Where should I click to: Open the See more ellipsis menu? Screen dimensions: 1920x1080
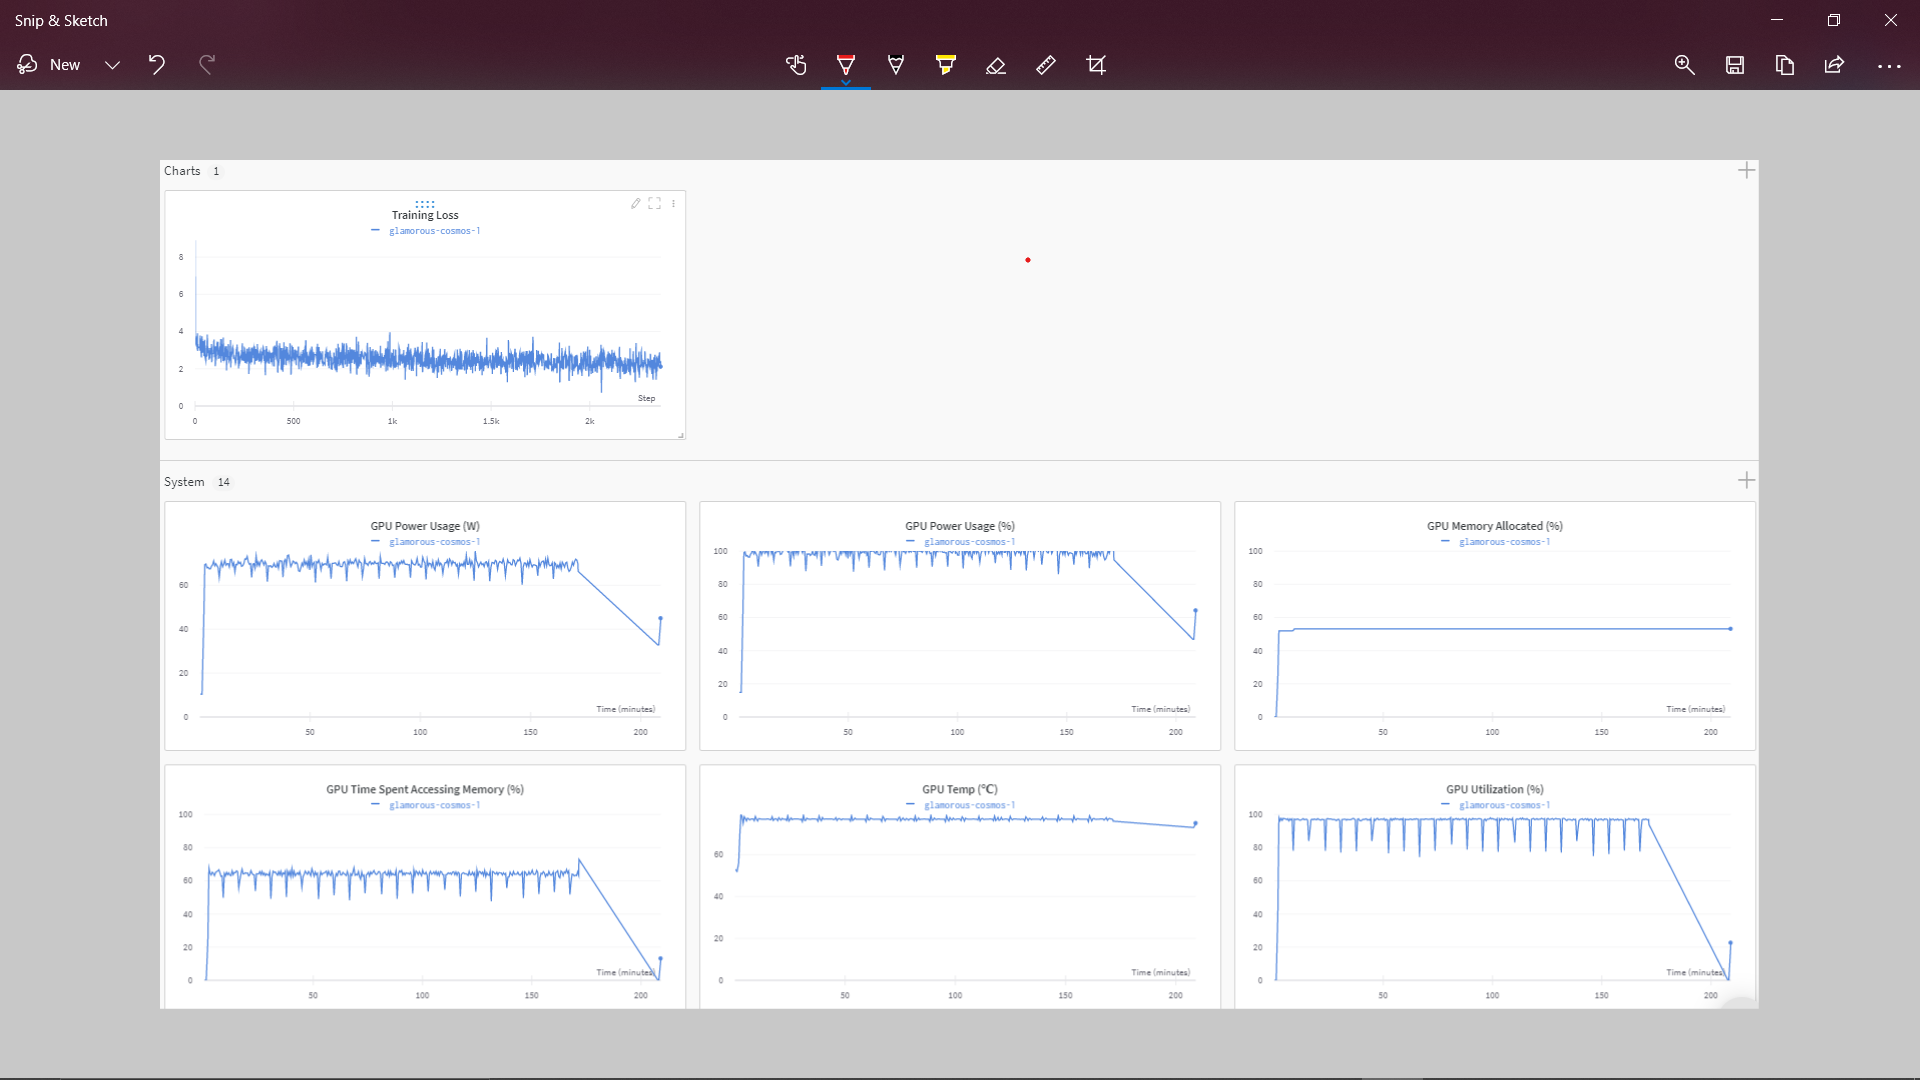coord(1889,66)
